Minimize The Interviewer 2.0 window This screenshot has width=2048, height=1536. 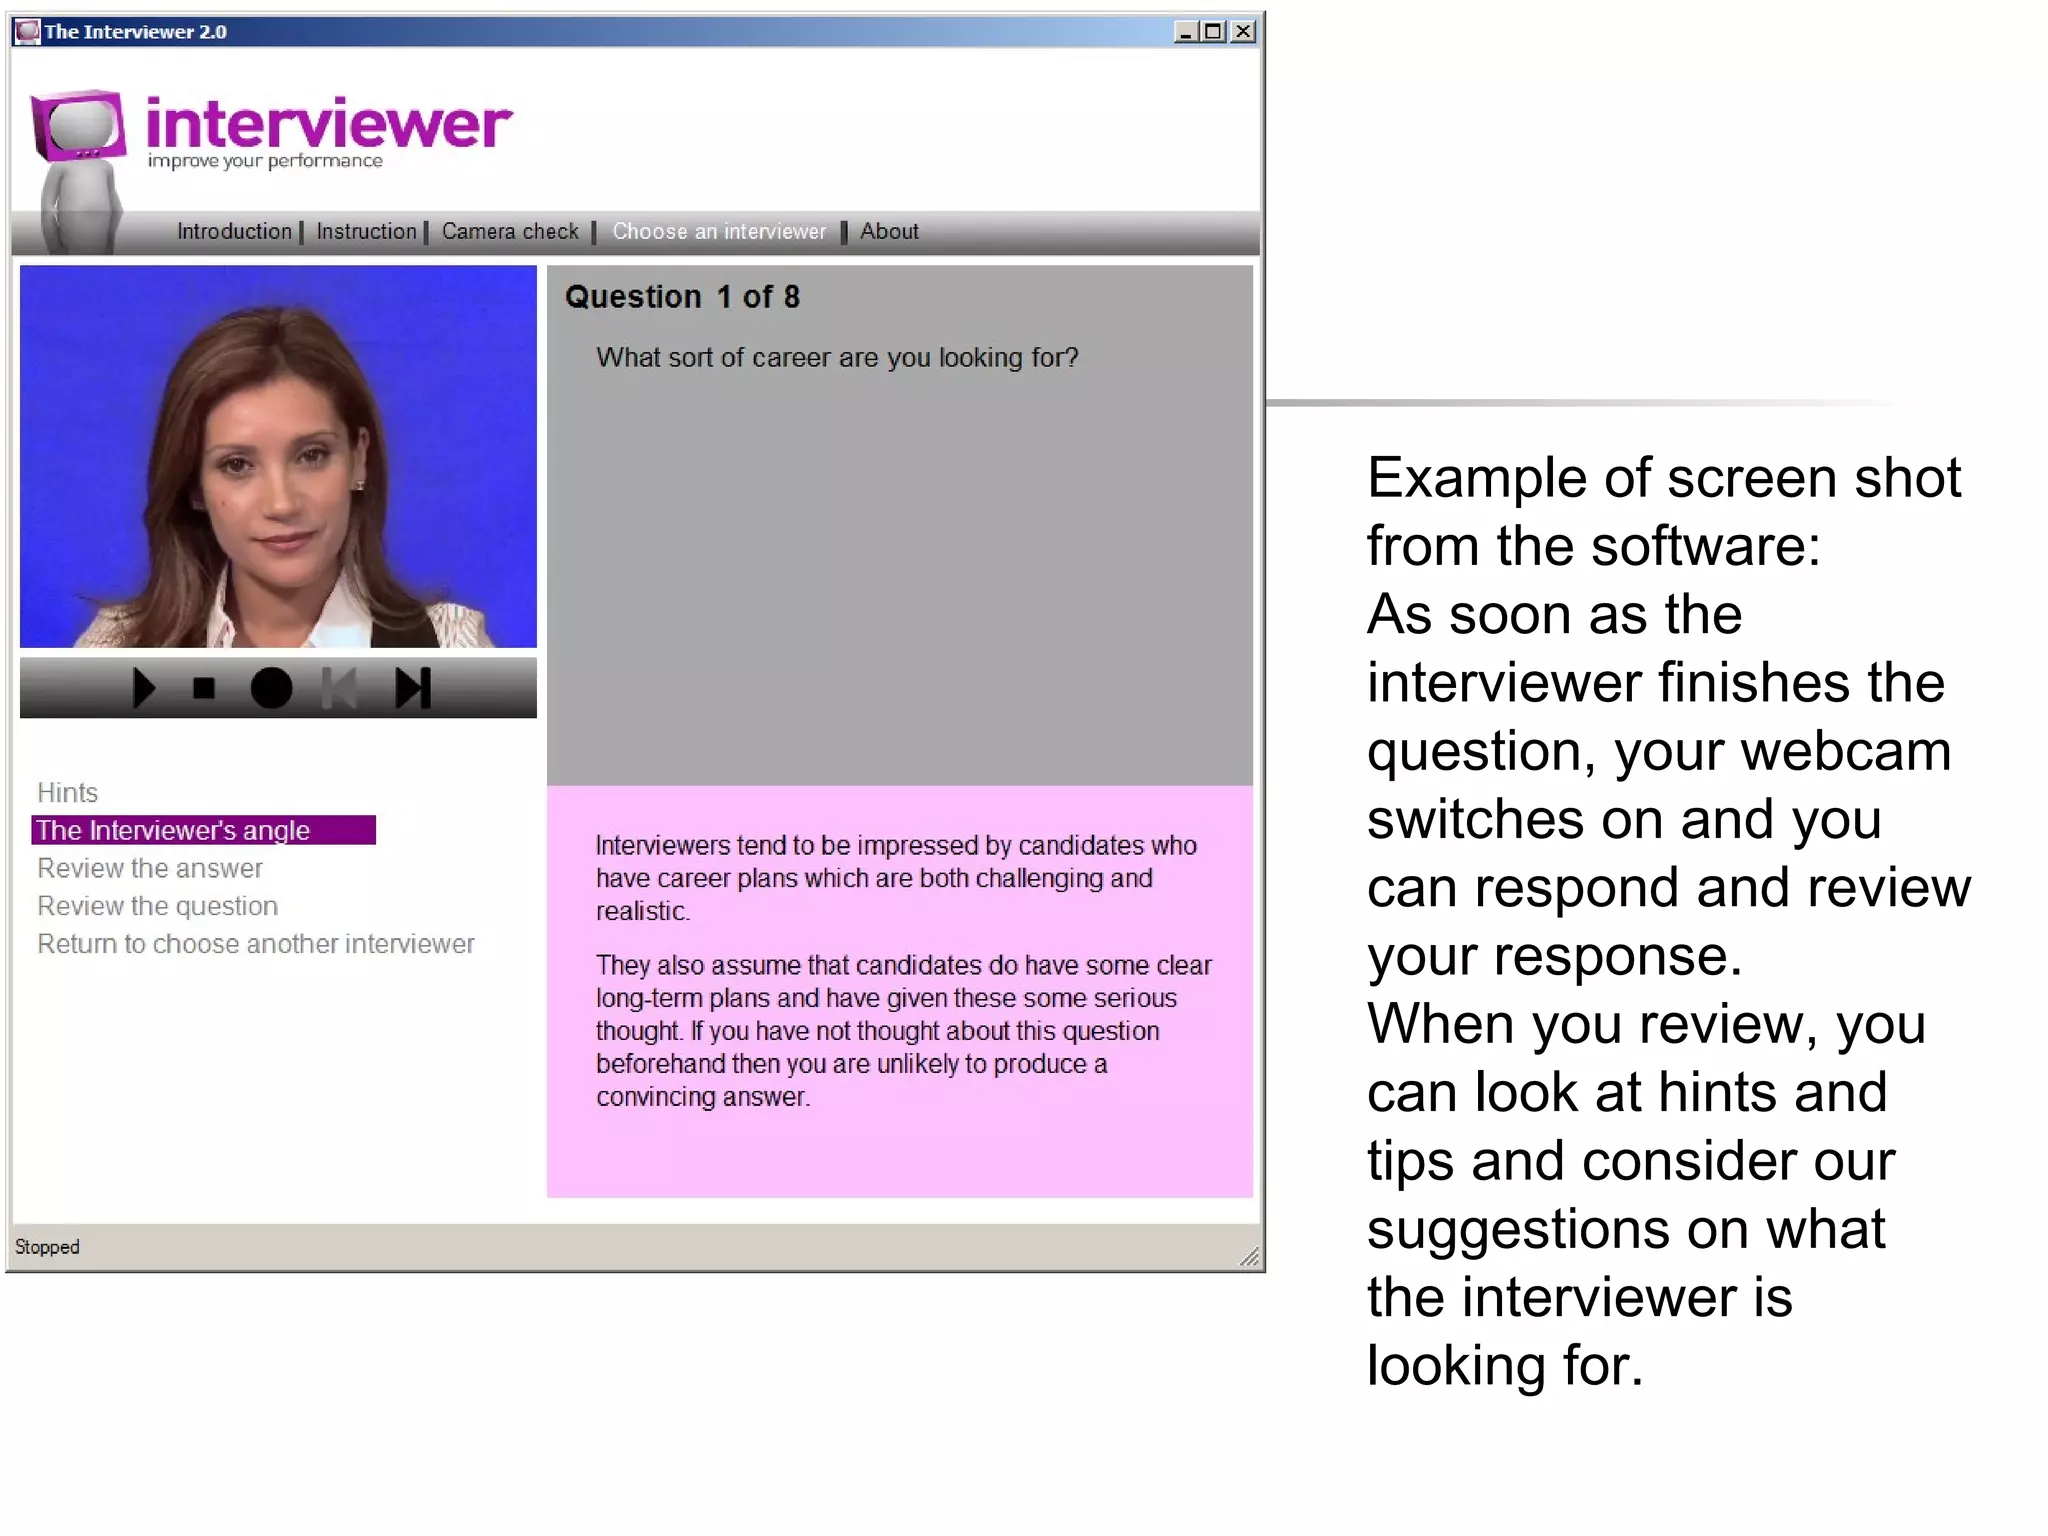[x=1185, y=31]
